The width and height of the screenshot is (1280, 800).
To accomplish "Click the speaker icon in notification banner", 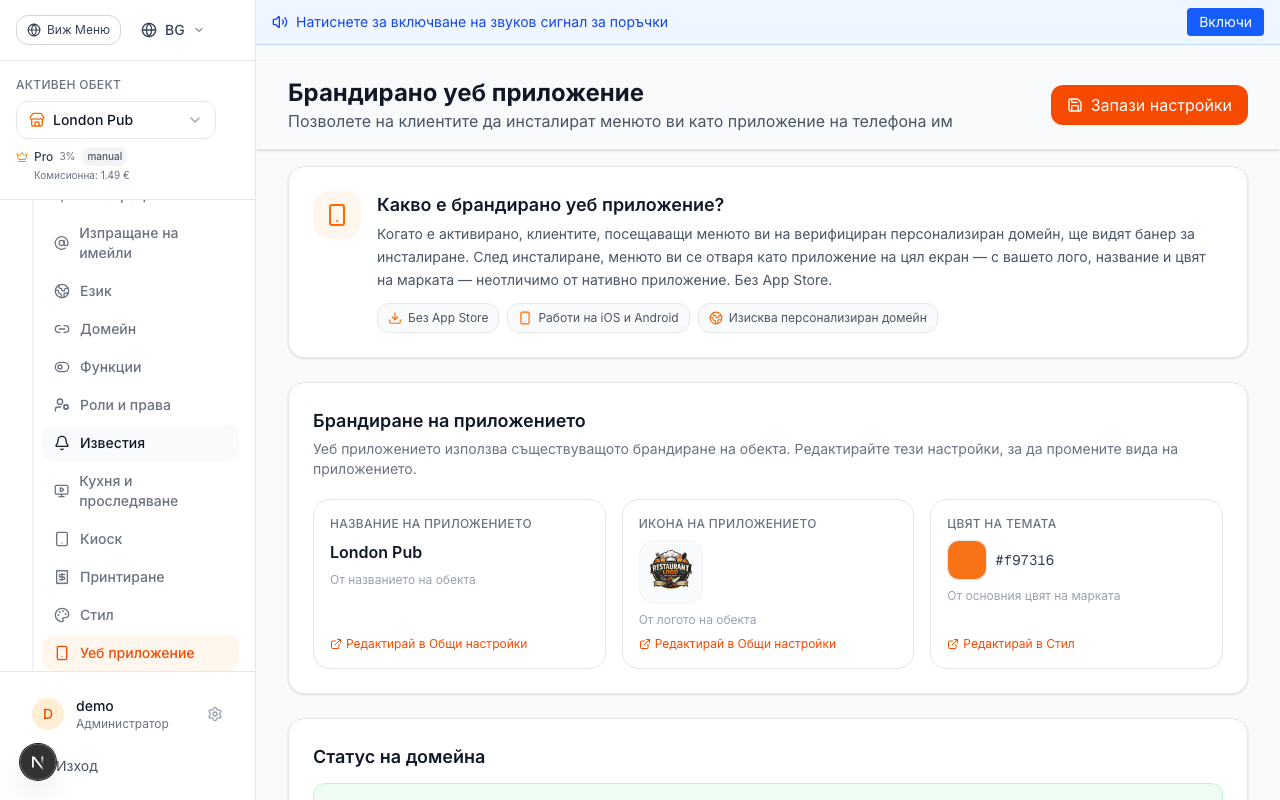I will pos(280,22).
